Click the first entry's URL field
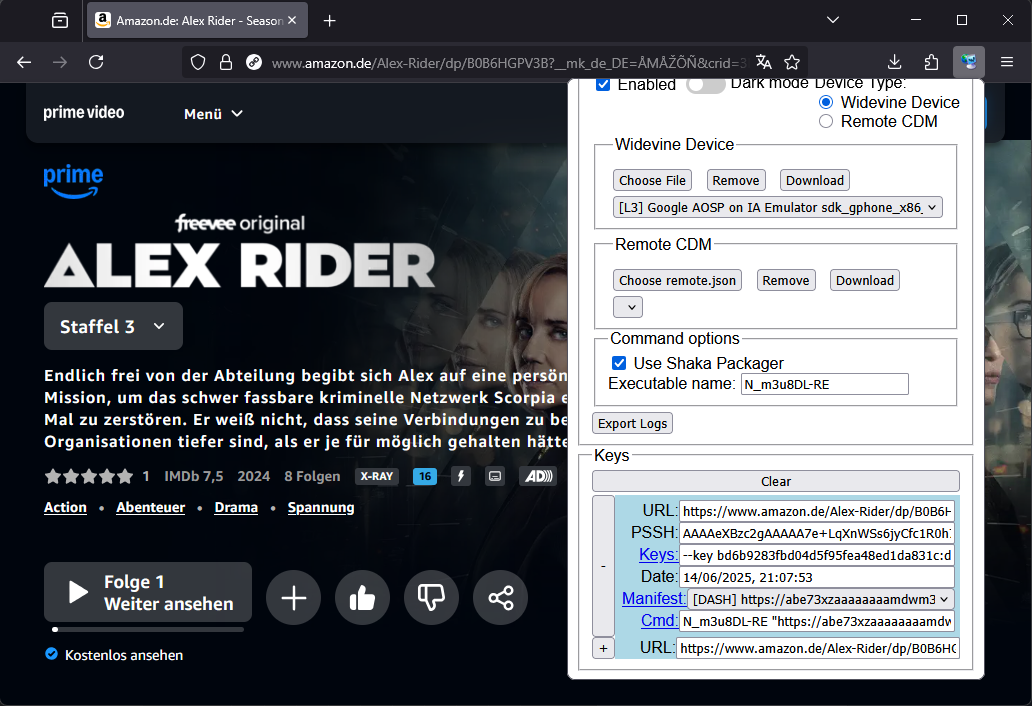Screen dimensions: 1032x706 817,511
